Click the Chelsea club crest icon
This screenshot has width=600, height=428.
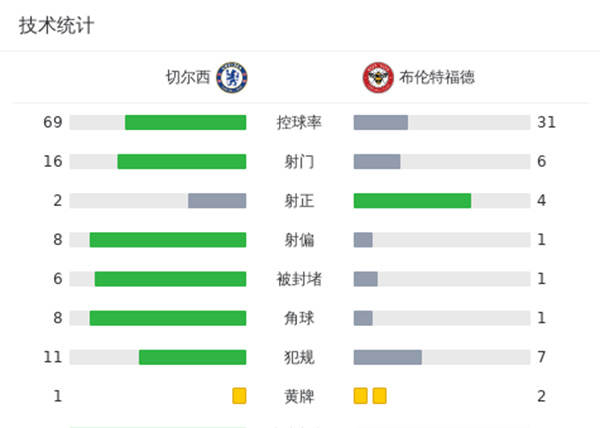tap(233, 77)
